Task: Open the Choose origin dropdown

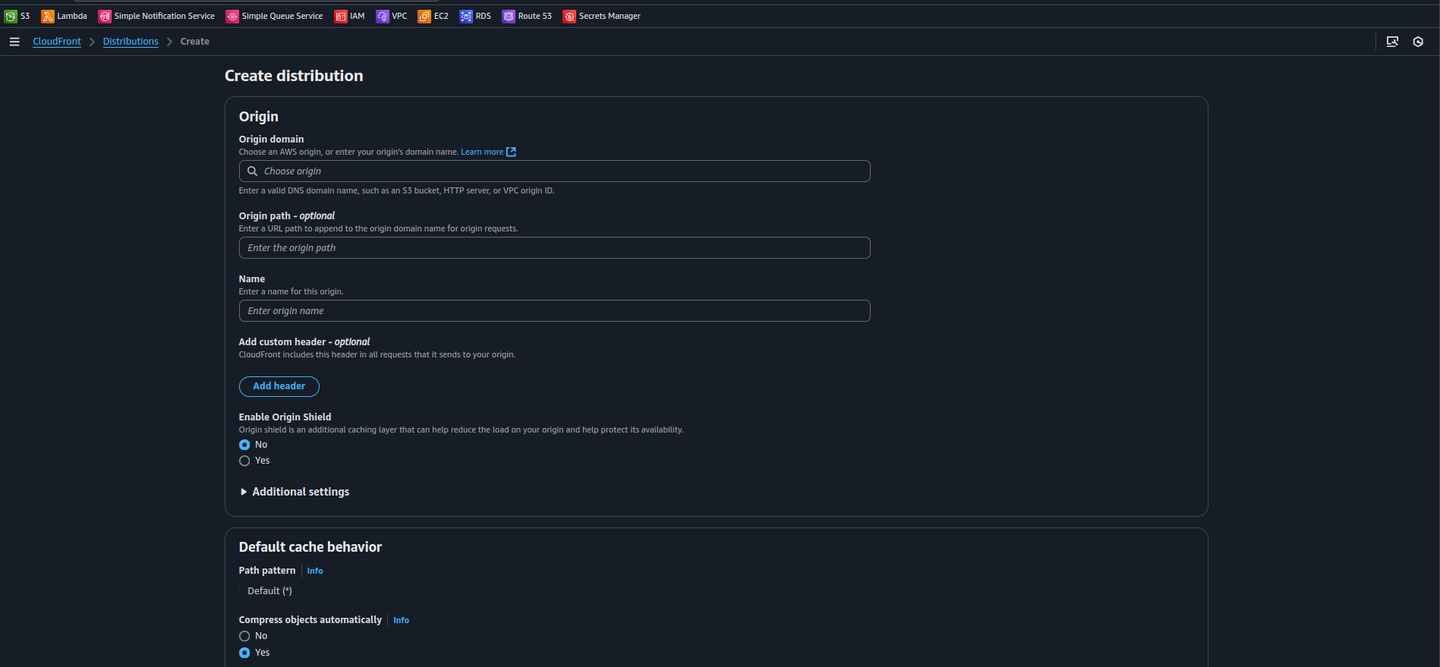Action: tap(554, 170)
